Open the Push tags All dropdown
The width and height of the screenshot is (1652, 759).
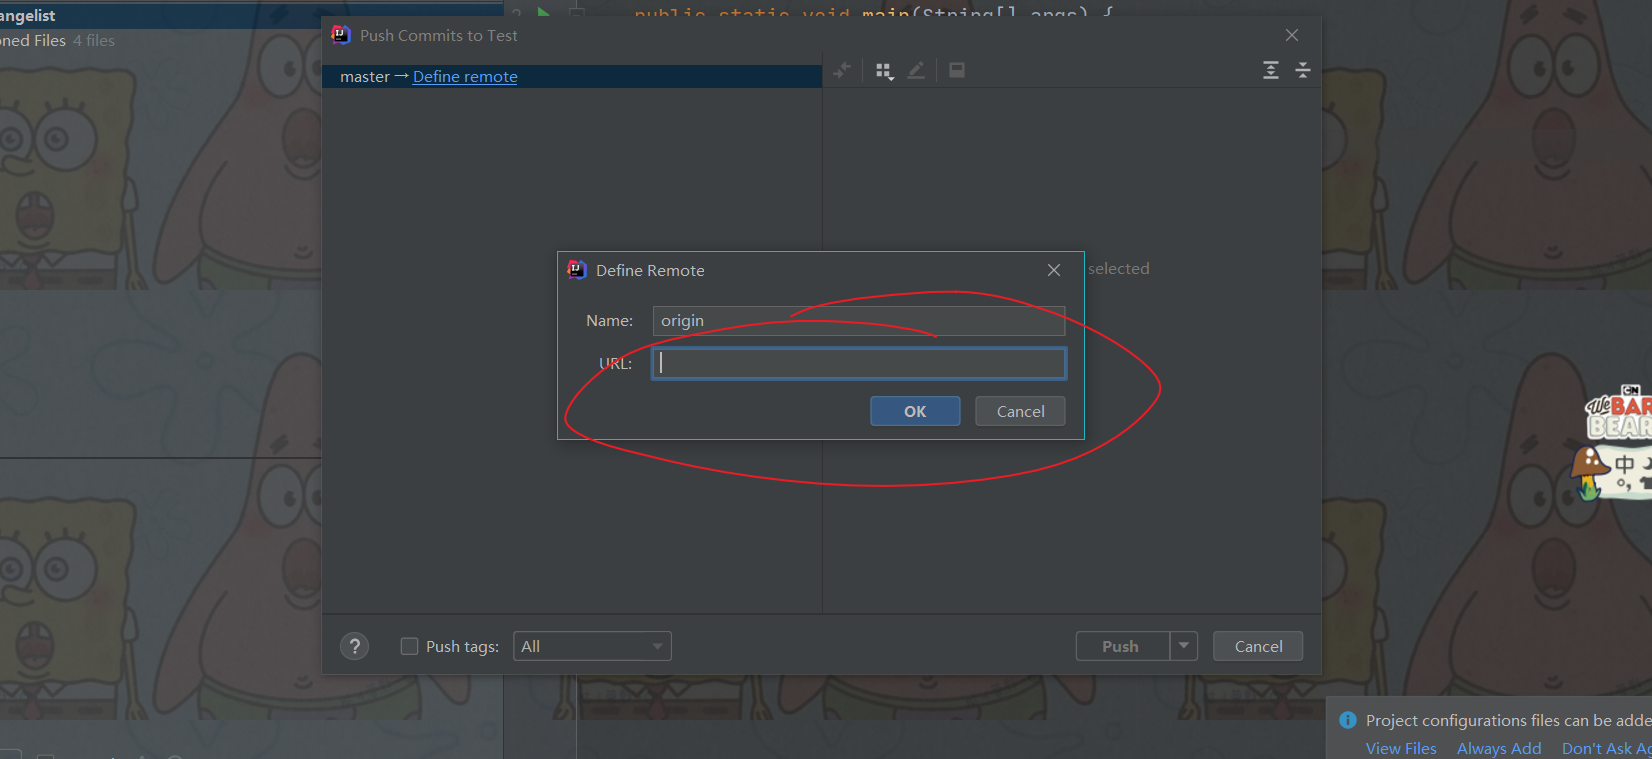(592, 646)
